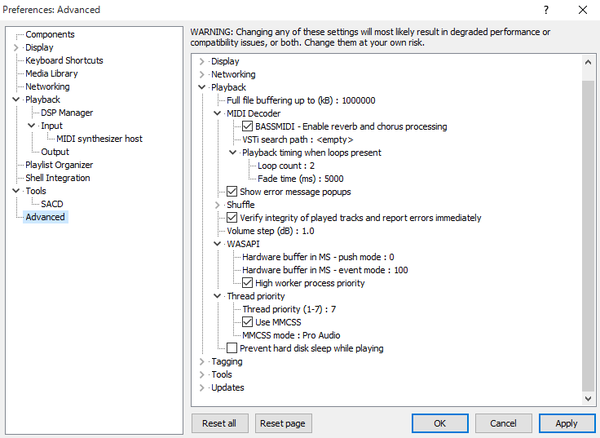
Task: Confirm settings with the OK button
Action: (x=440, y=423)
